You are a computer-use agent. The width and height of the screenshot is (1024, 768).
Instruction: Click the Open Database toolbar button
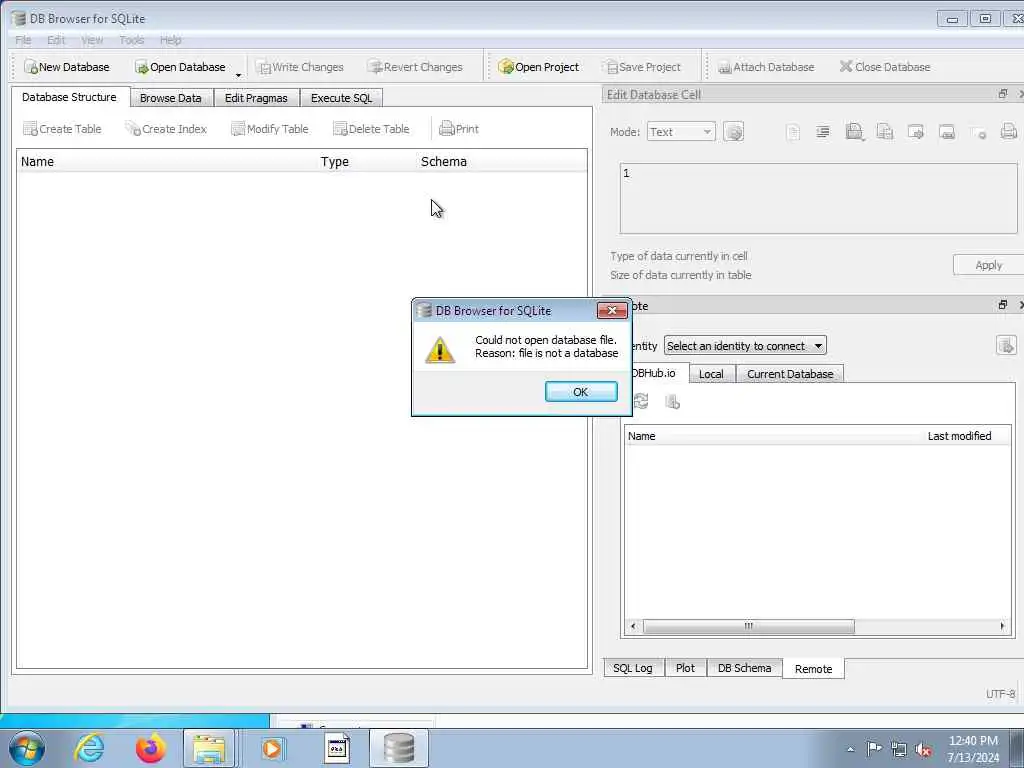pos(180,67)
